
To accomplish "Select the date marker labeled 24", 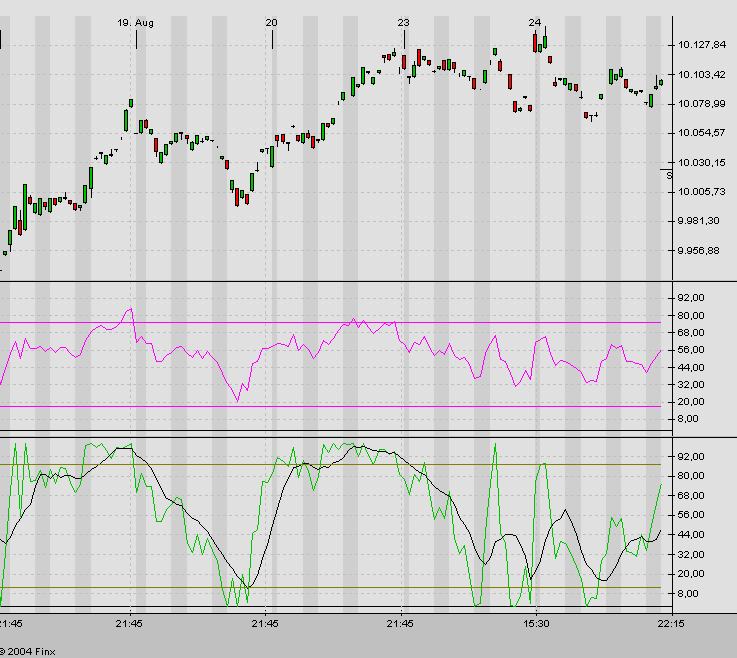I will coord(535,22).
